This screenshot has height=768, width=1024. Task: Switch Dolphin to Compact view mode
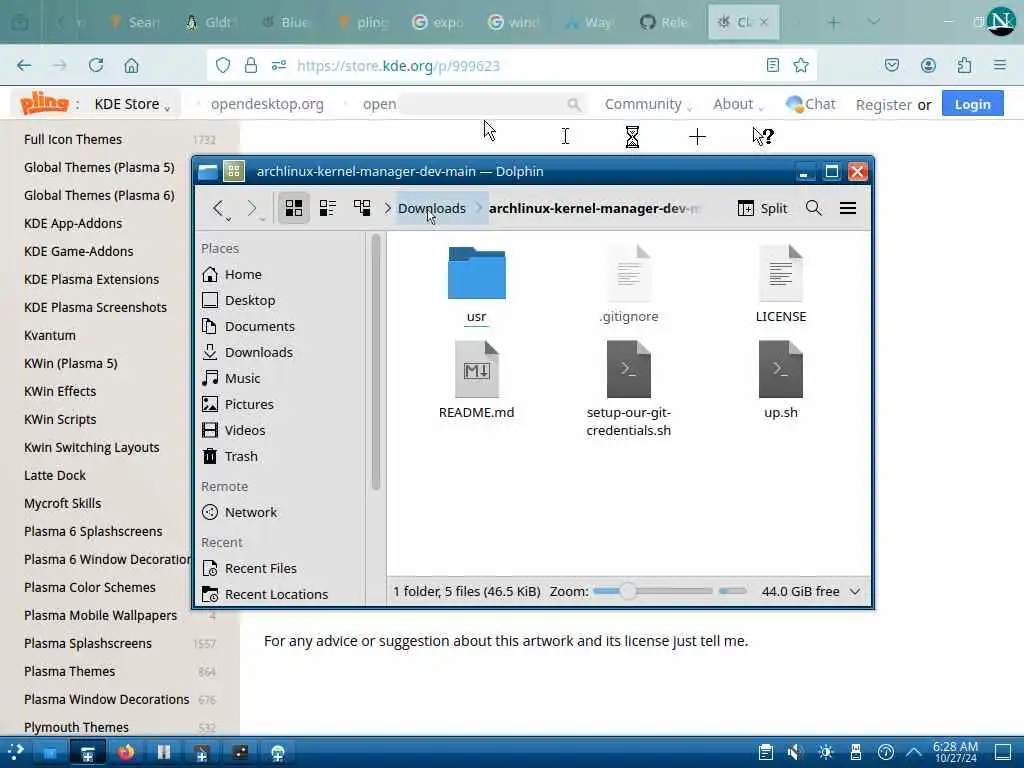[x=327, y=208]
